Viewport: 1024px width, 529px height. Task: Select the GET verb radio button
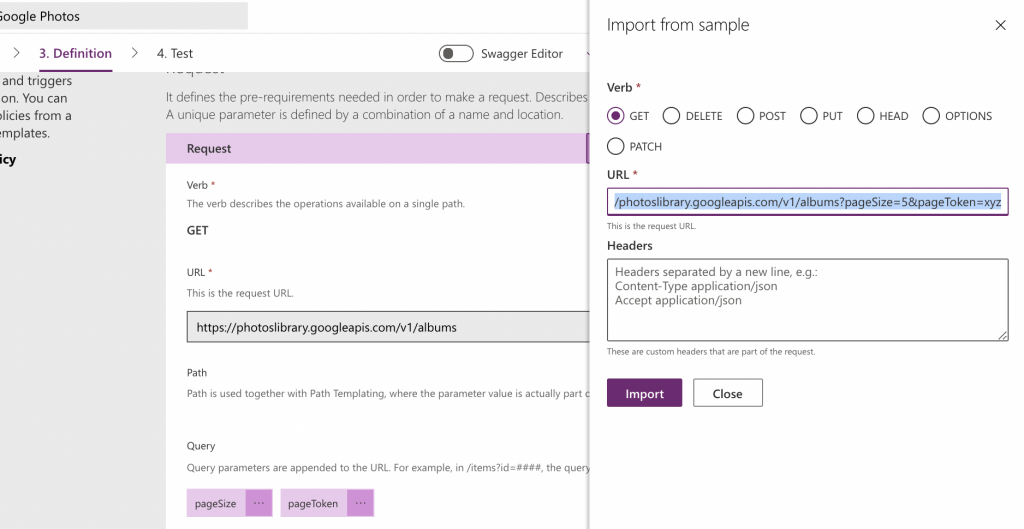[x=616, y=116]
